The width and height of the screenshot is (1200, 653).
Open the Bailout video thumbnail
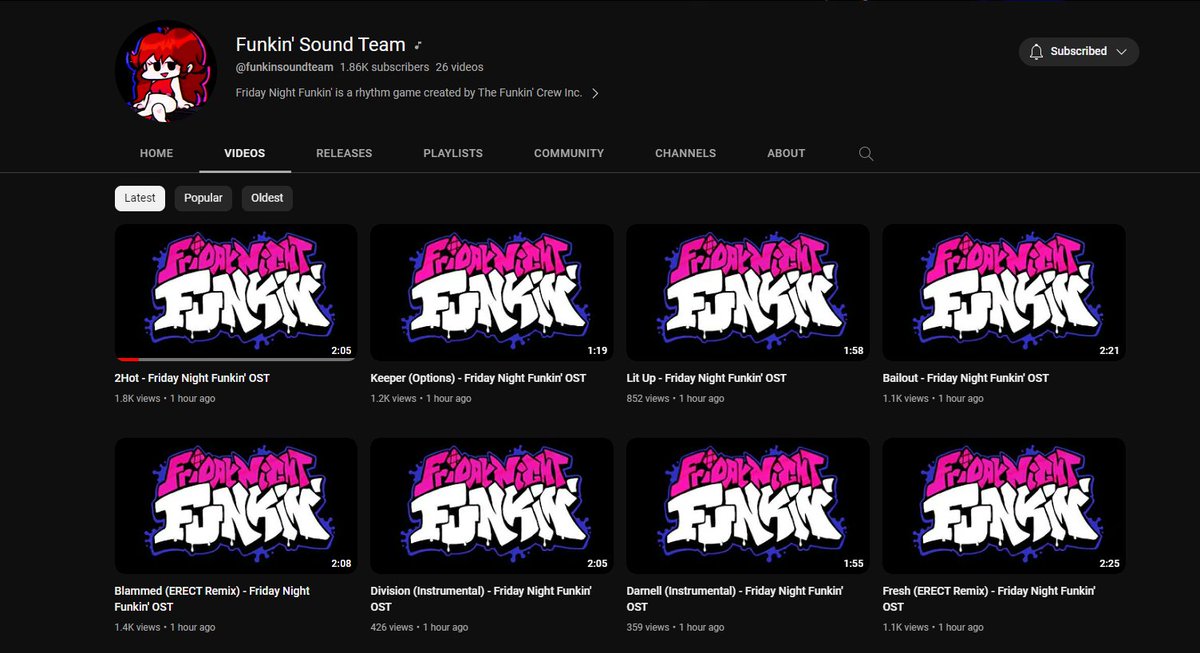(x=1004, y=292)
